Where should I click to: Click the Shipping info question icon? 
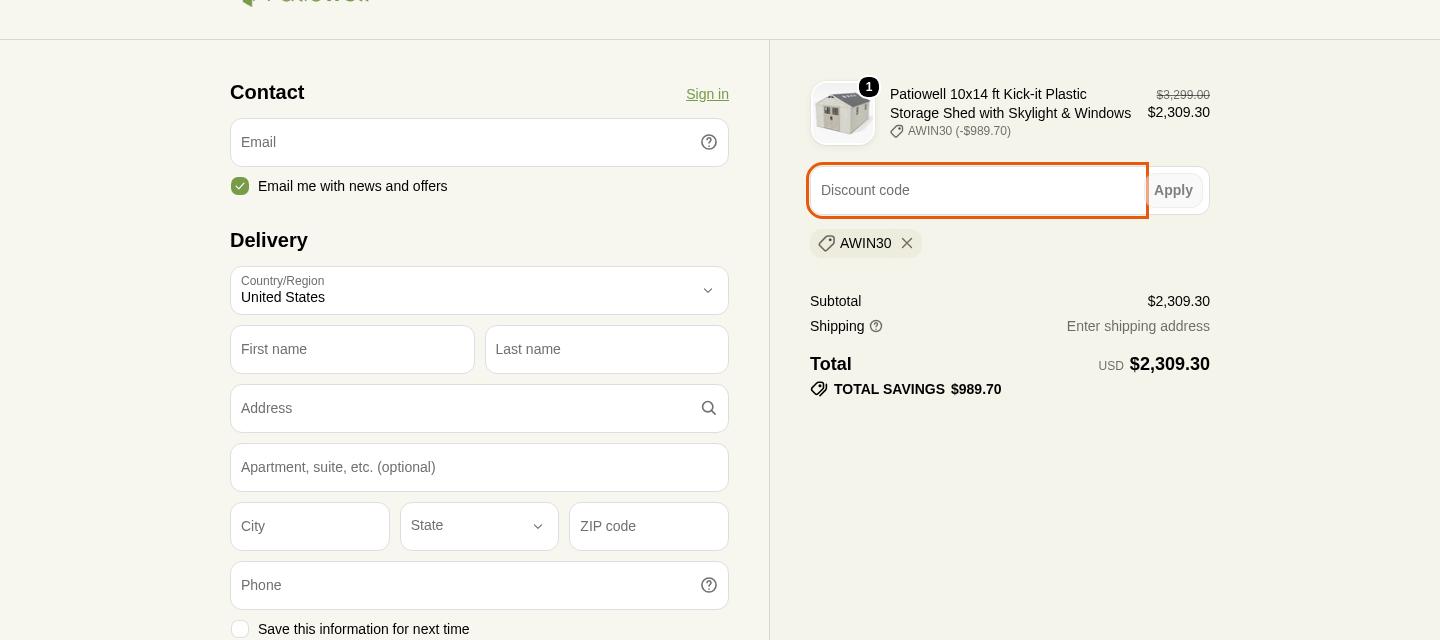[876, 326]
